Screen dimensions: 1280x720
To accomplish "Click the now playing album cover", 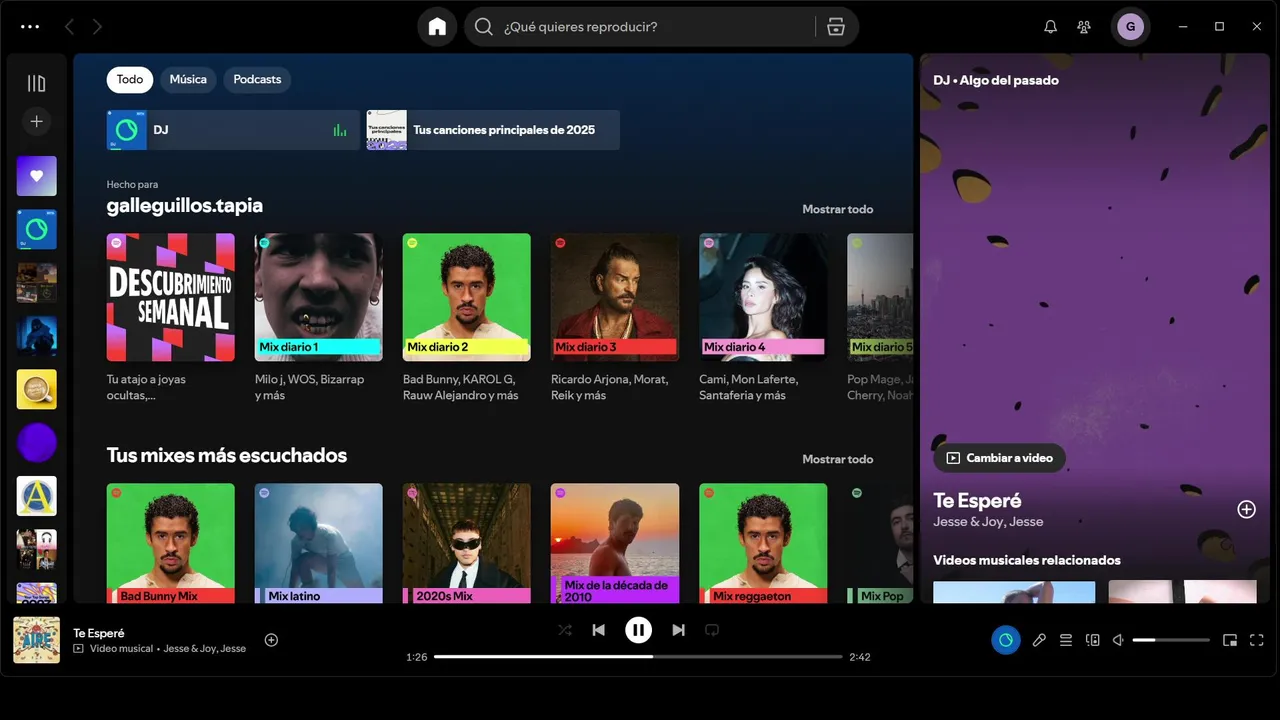I will click(37, 640).
